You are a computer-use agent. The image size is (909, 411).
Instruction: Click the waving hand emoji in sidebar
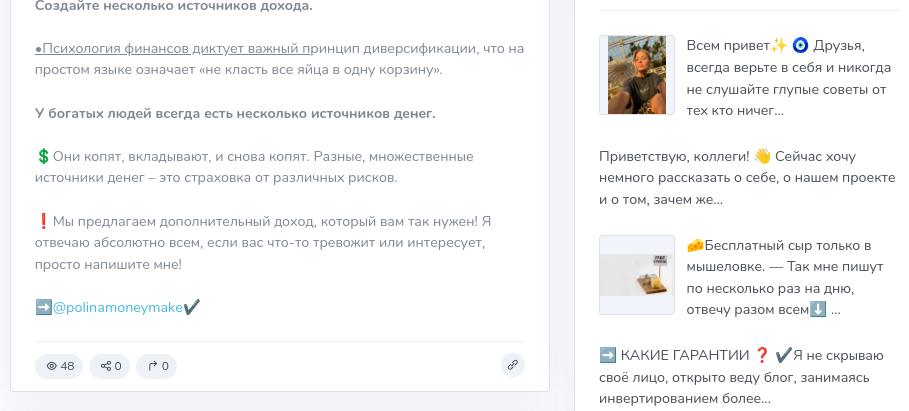(763, 157)
